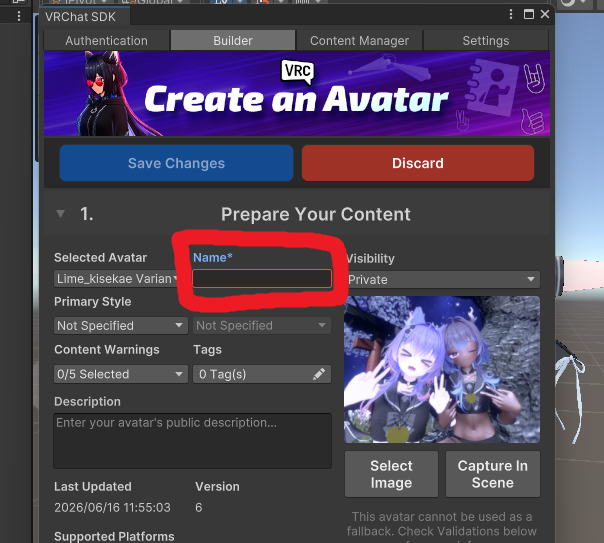The width and height of the screenshot is (604, 543).
Task: Click the avatar Name input field
Action: 262,278
